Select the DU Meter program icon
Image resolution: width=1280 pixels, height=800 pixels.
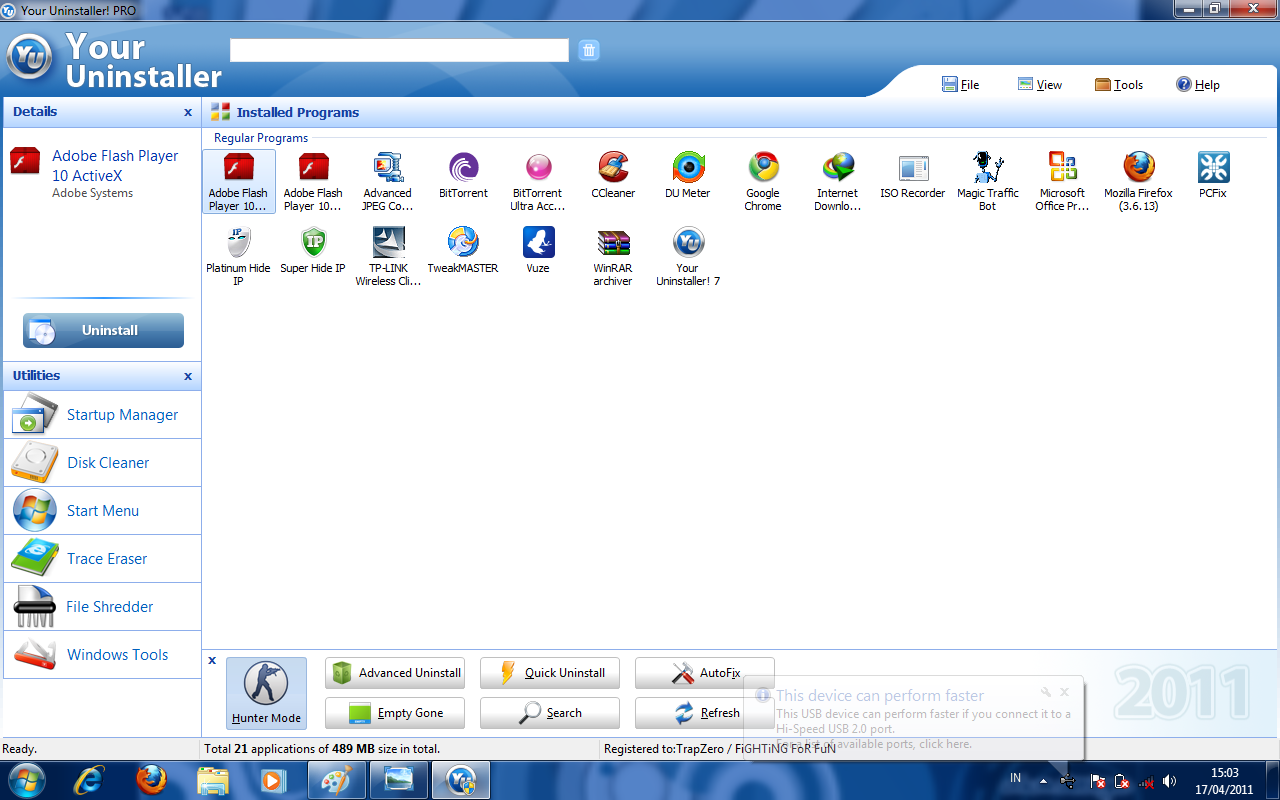(x=688, y=176)
